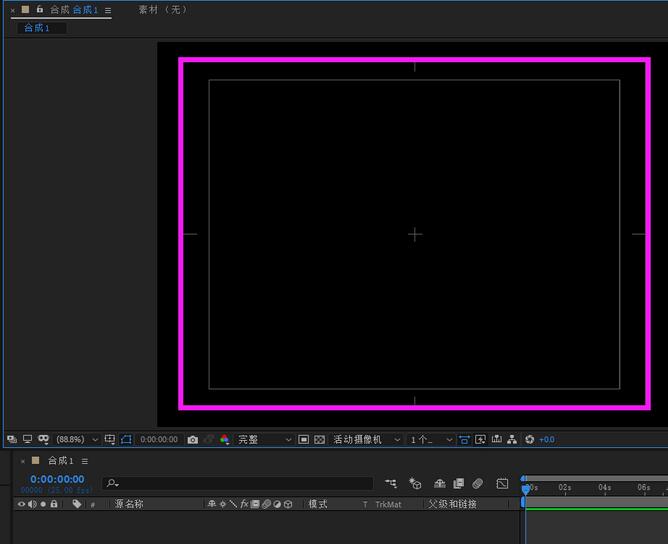This screenshot has height=544, width=668.
Task: Click the +0.0 exposure adjustment value
Action: [547, 439]
